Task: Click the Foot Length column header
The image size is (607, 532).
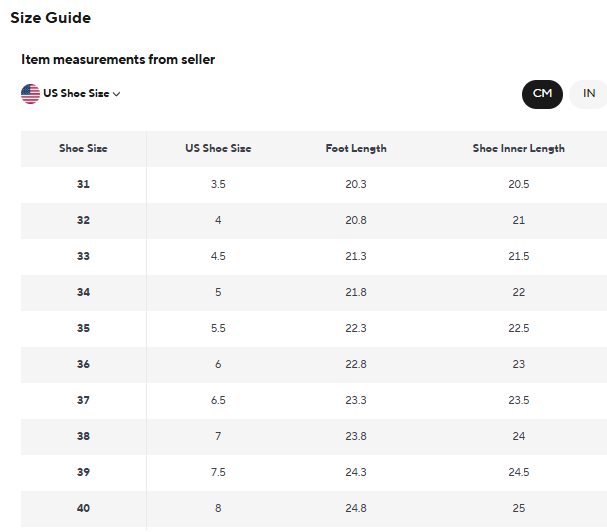Action: pyautogui.click(x=356, y=148)
